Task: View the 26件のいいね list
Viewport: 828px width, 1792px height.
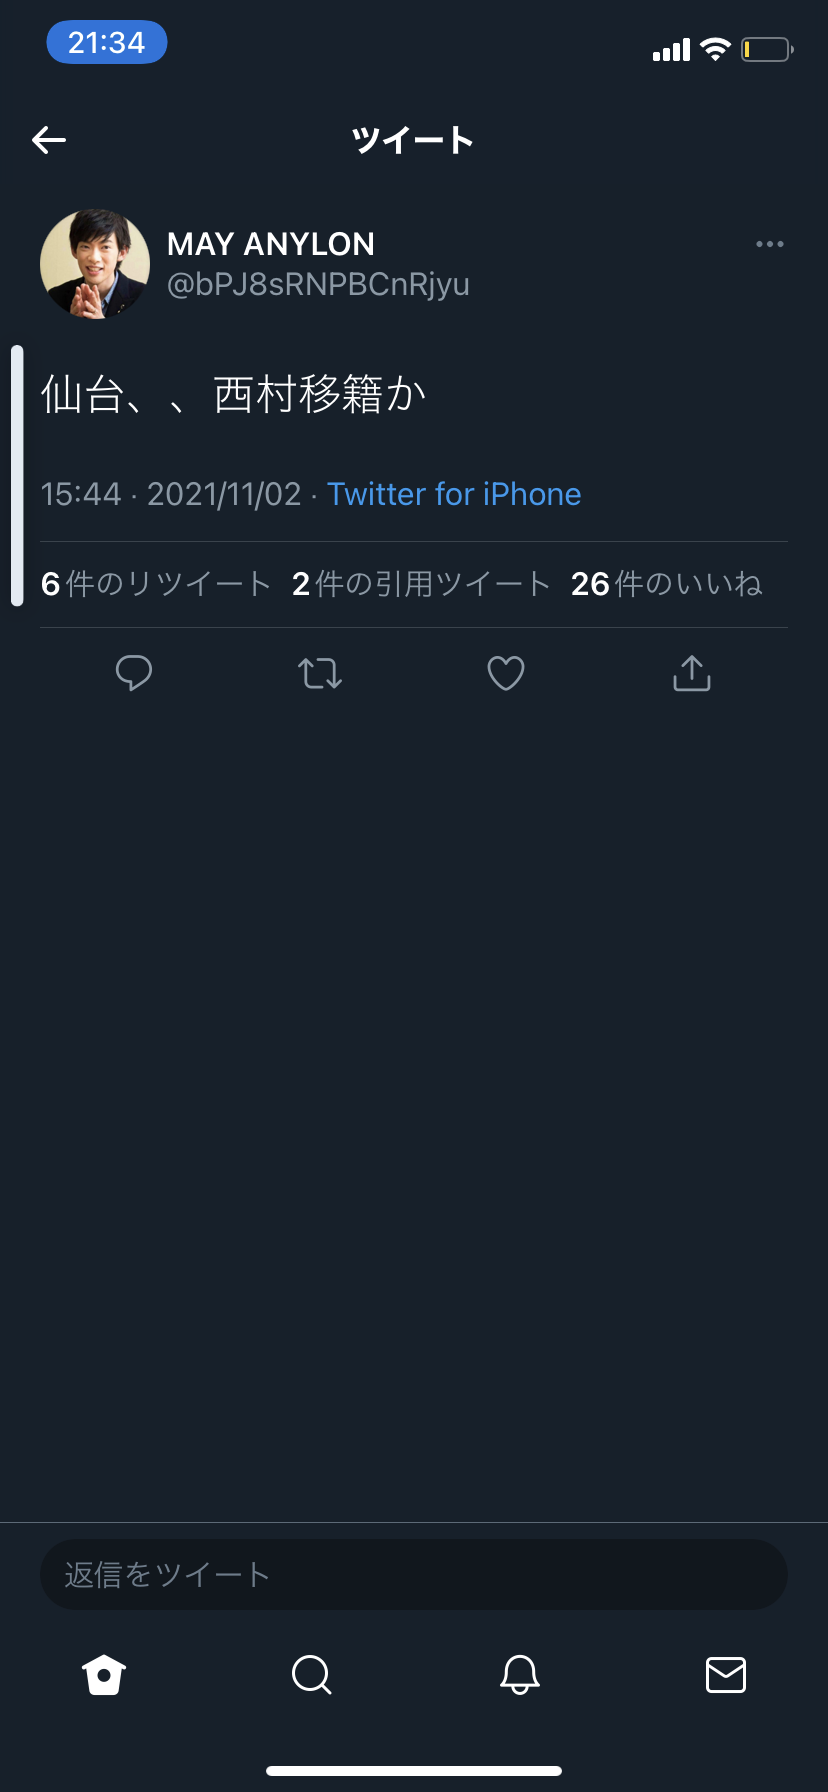Action: tap(666, 584)
